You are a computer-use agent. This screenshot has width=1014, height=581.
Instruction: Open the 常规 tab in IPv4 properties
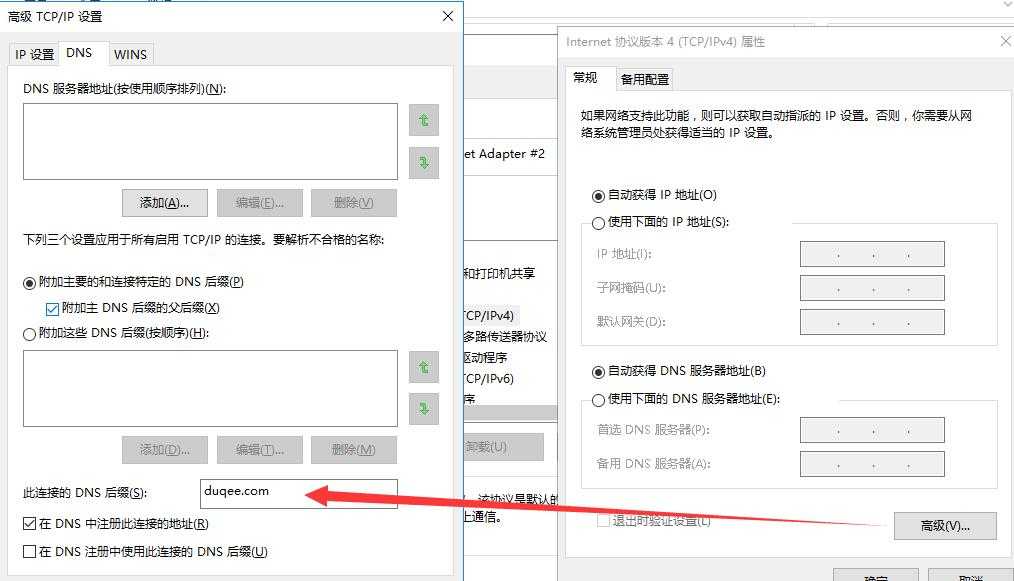(585, 78)
